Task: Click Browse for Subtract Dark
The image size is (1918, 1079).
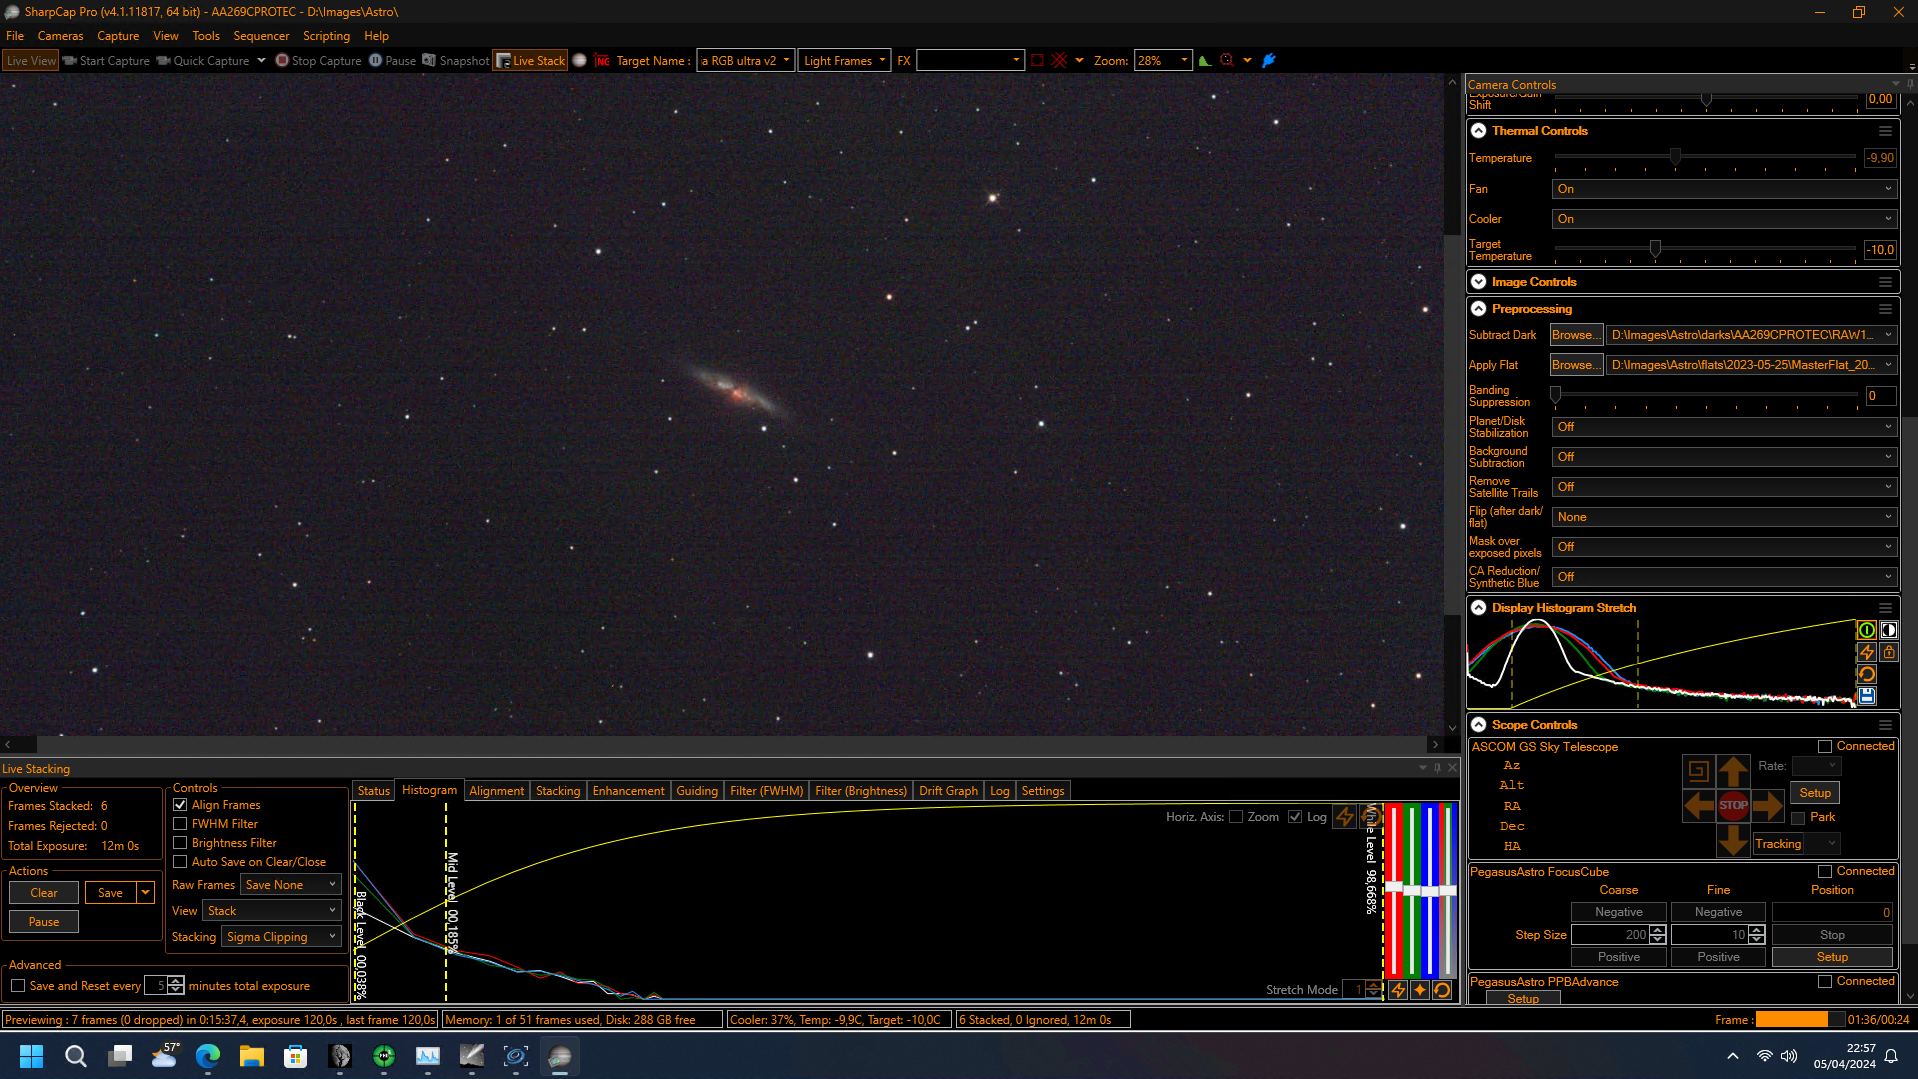Action: point(1576,335)
